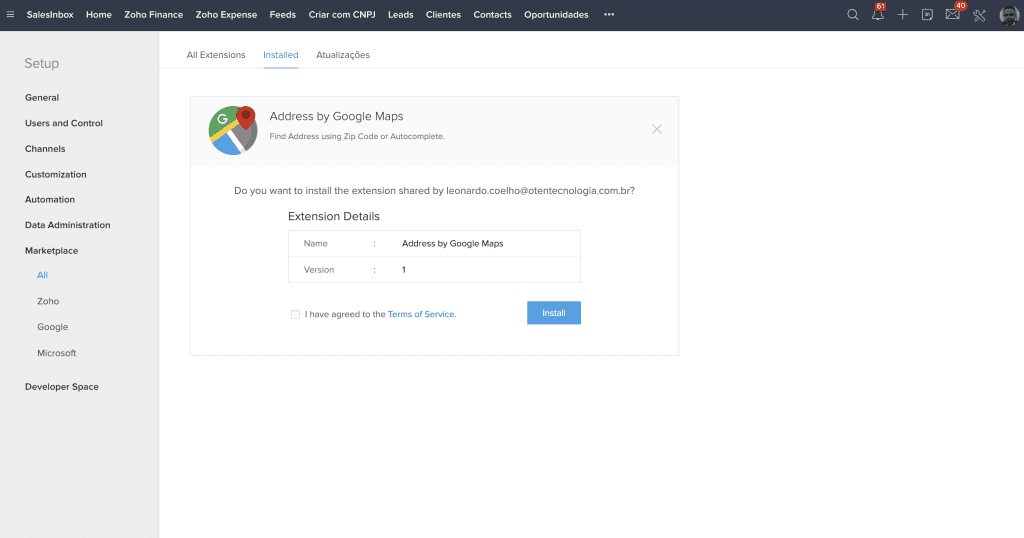Expand the more modules ellipsis menu
The height and width of the screenshot is (538, 1024).
click(609, 15)
